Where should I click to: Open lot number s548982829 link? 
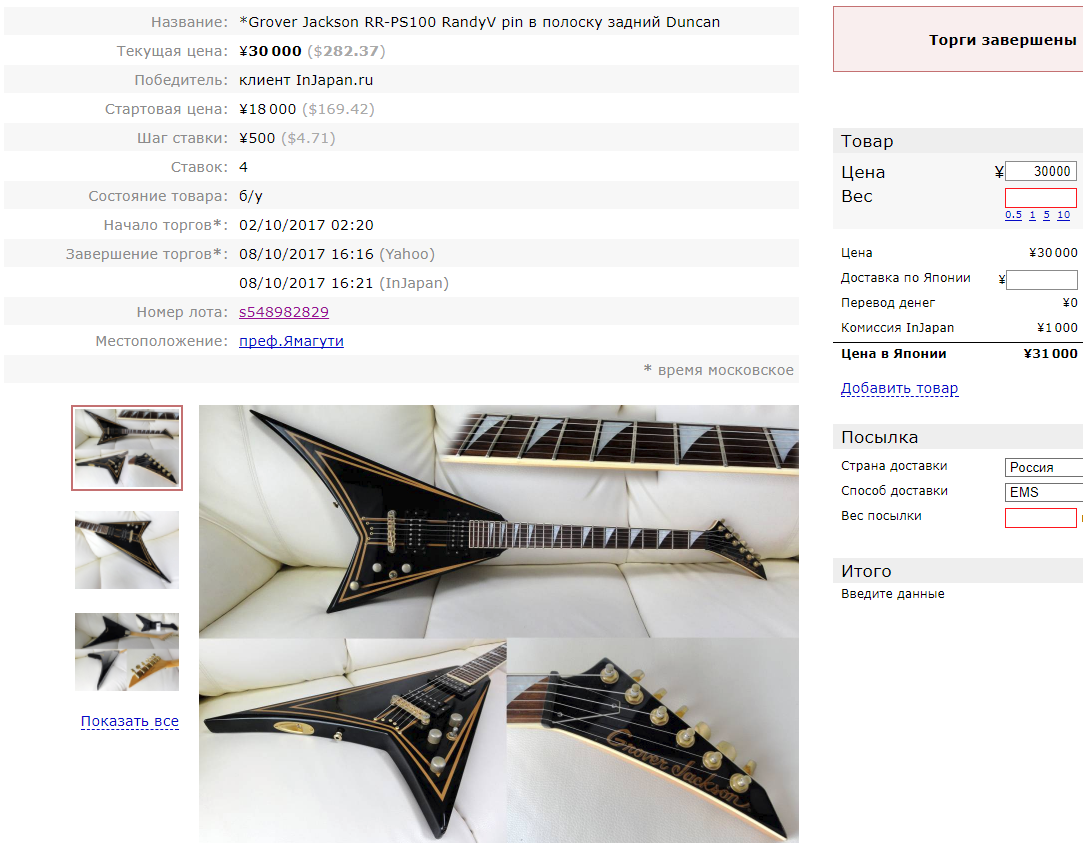(283, 312)
